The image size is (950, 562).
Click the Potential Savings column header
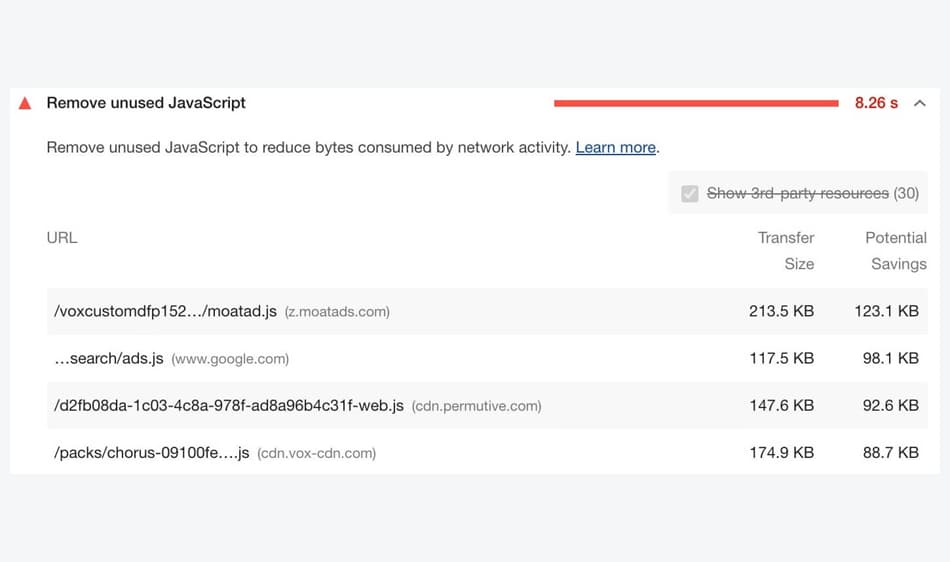[896, 251]
